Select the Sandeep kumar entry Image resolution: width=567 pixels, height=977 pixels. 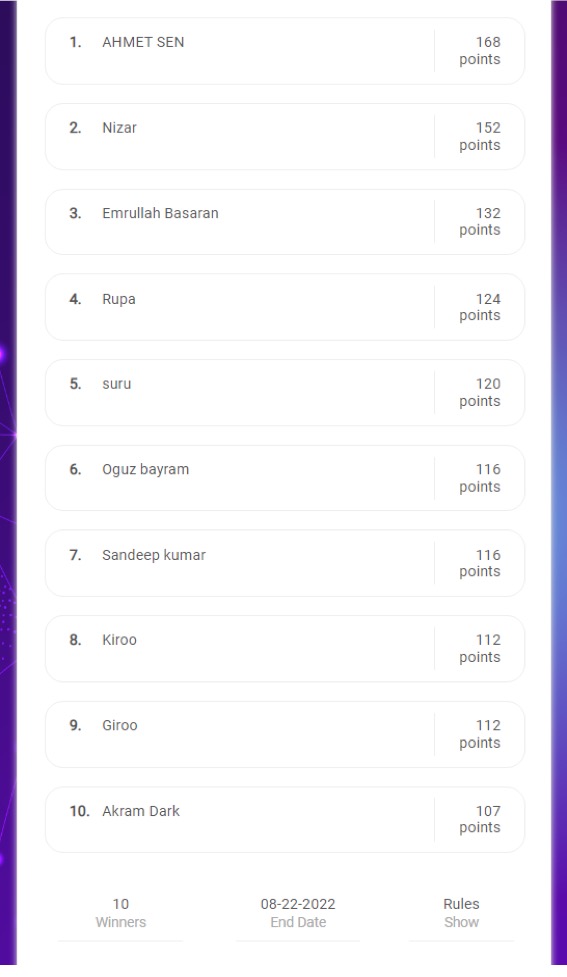[285, 563]
